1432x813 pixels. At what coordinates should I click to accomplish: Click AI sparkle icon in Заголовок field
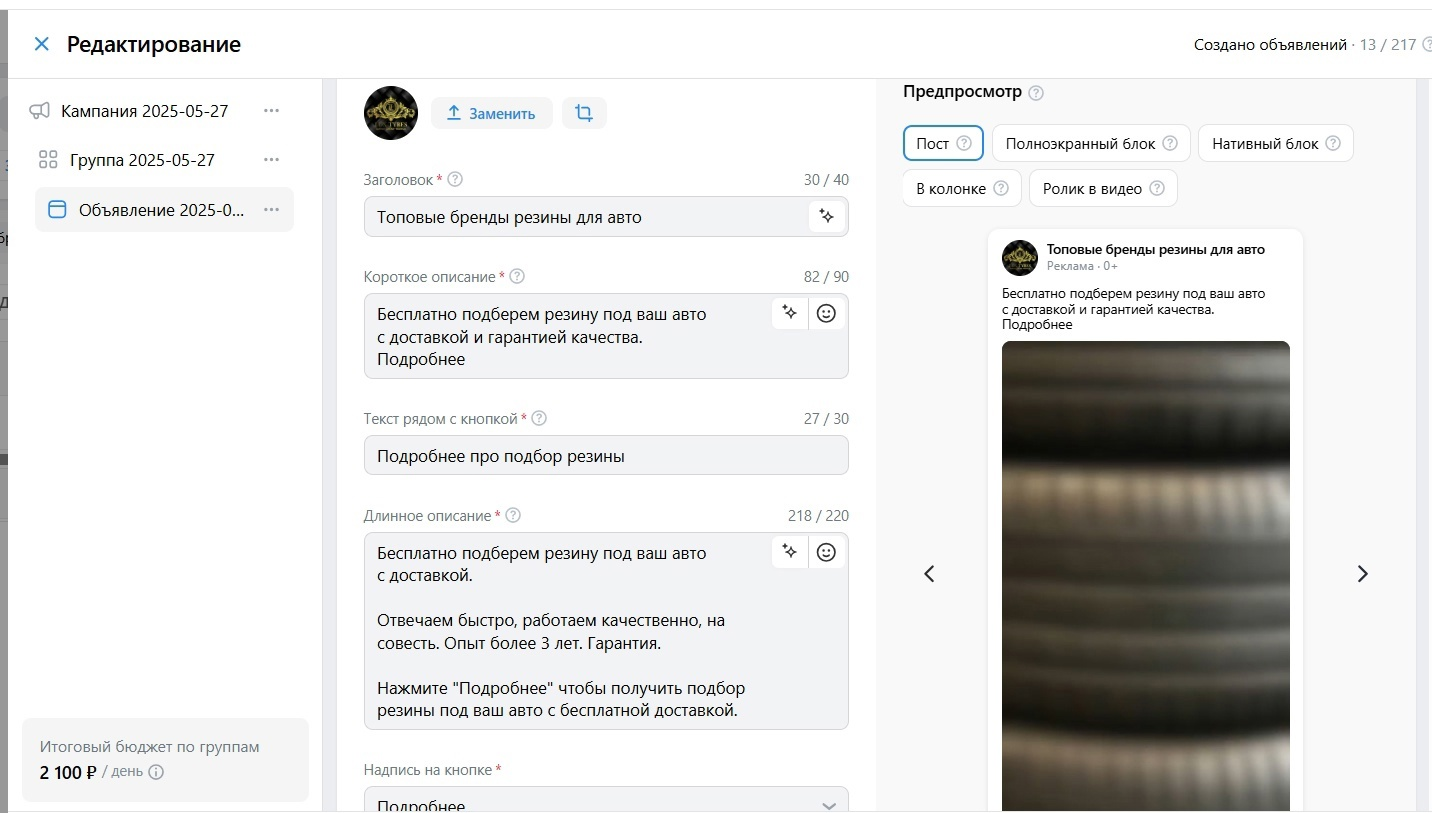click(x=826, y=216)
